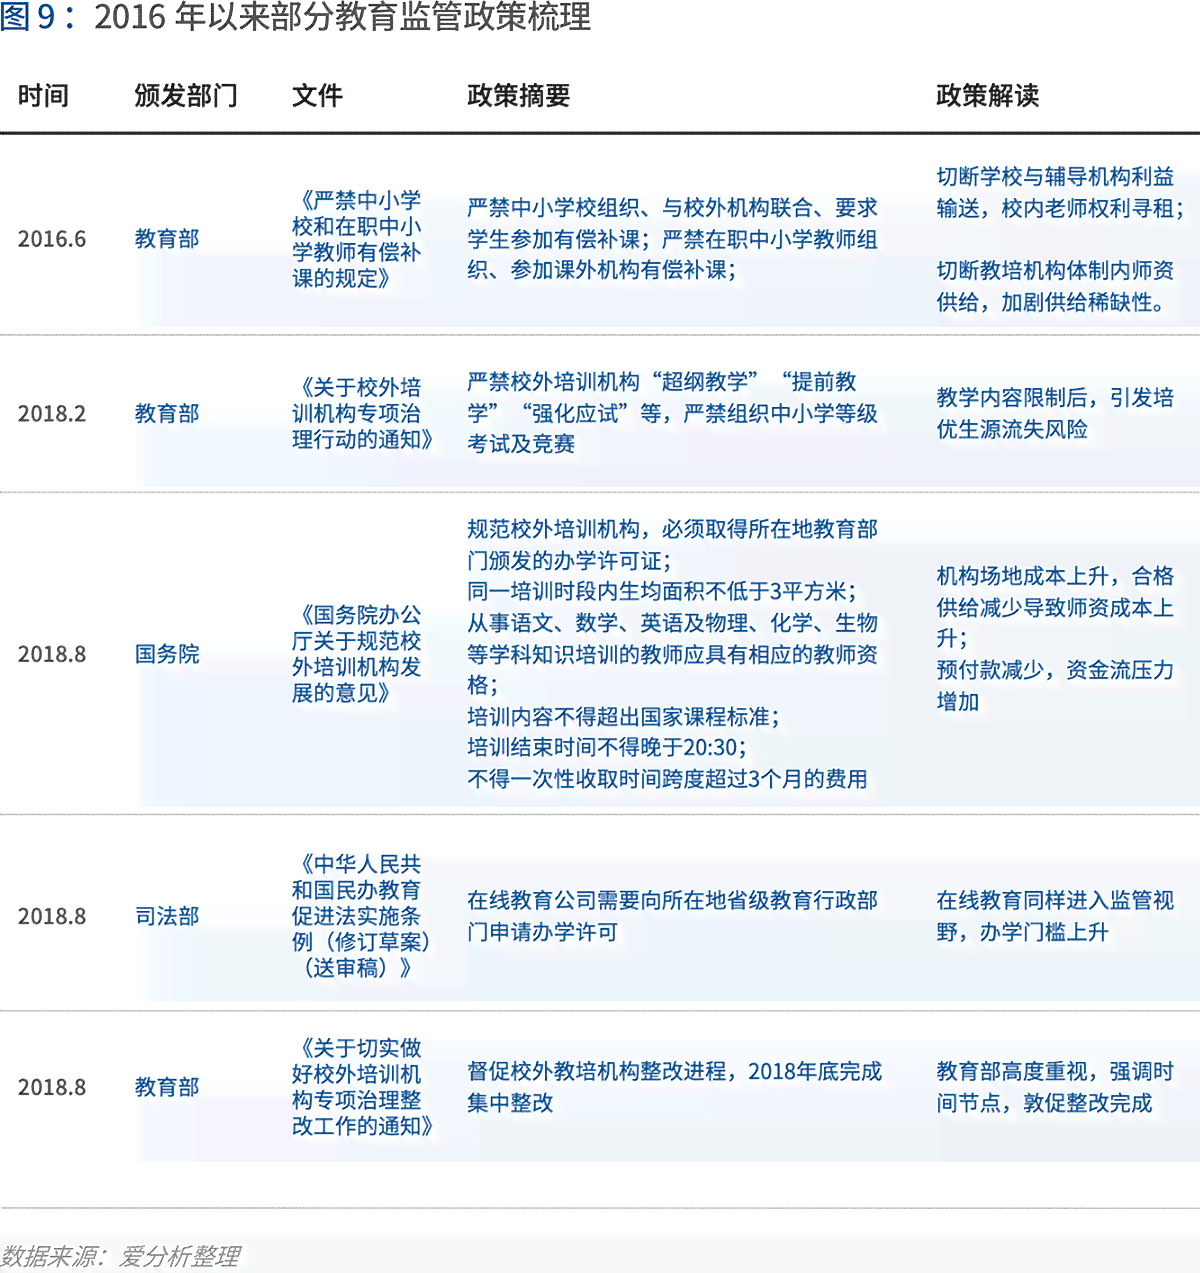Click the '司法部' department cell

(167, 916)
